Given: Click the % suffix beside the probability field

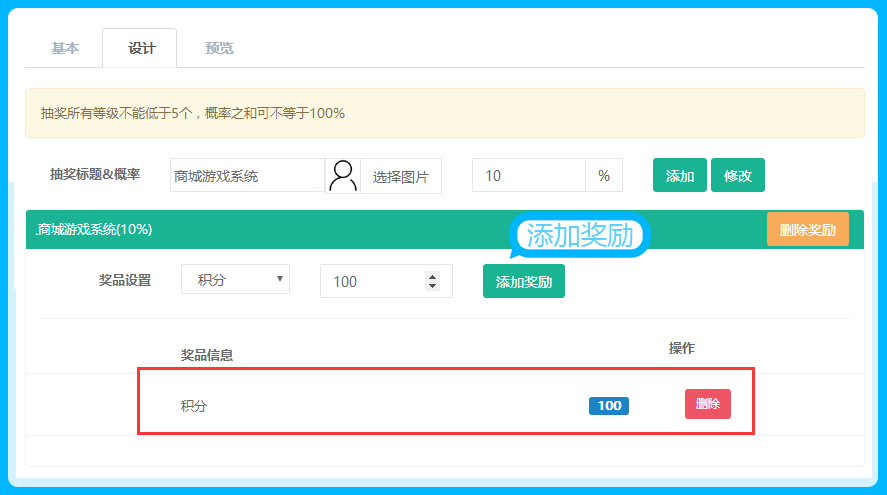Looking at the screenshot, I should 604,175.
